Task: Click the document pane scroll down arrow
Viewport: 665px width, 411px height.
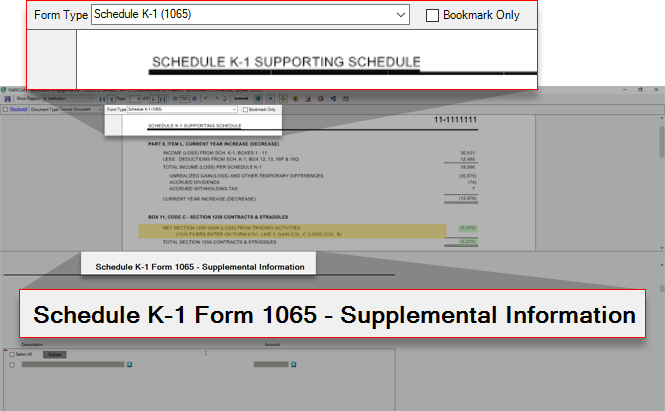Action: point(662,248)
